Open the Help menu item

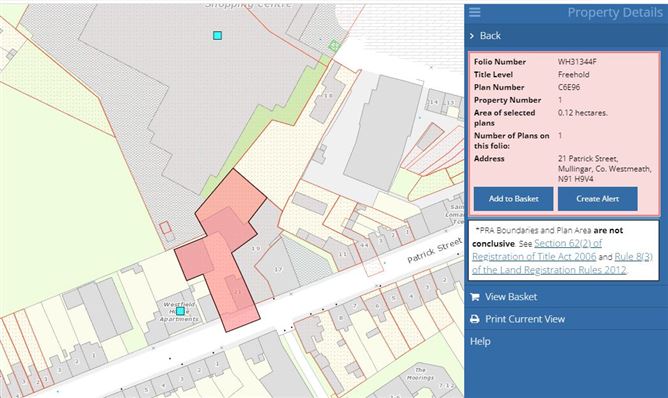pos(480,341)
